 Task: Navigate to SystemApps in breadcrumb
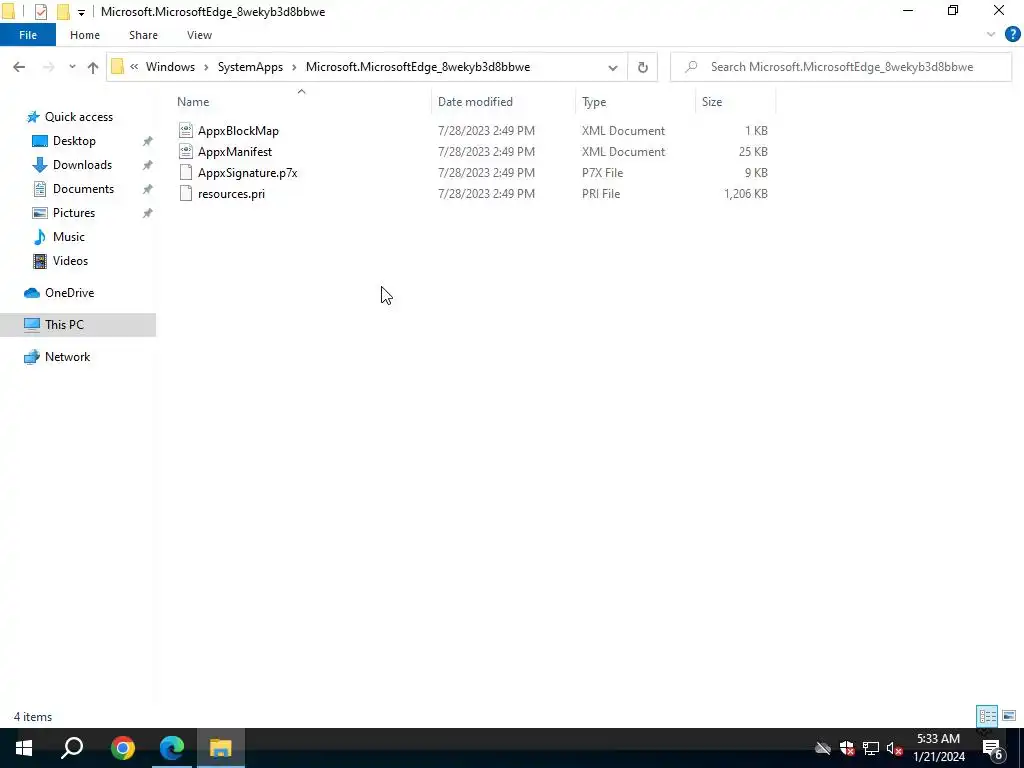250,67
